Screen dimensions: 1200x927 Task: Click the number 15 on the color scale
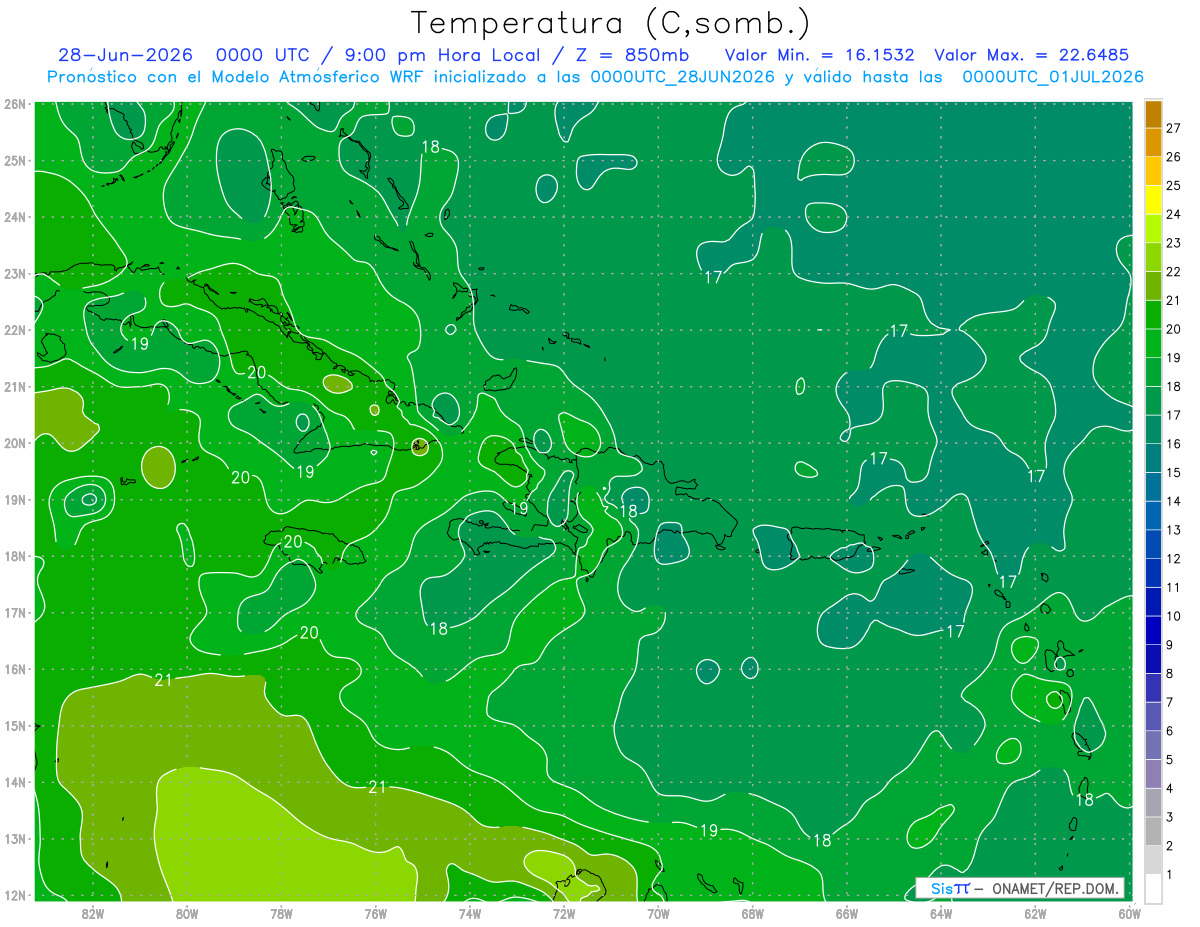pos(1173,473)
